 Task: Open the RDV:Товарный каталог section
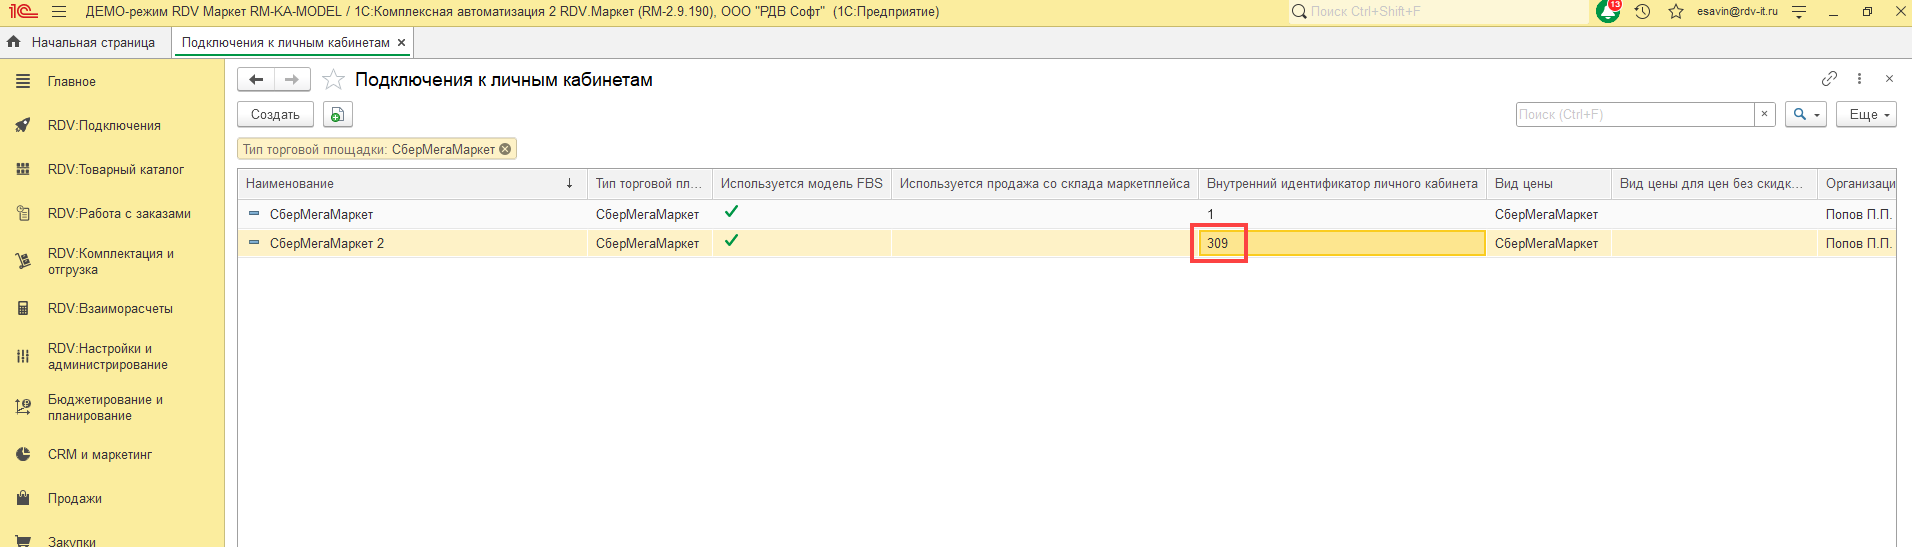(116, 170)
